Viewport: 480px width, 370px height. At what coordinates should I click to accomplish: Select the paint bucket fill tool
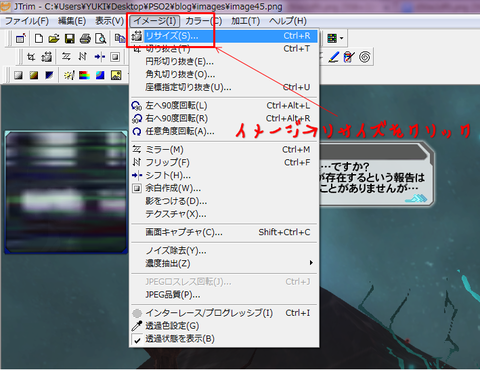click(349, 57)
